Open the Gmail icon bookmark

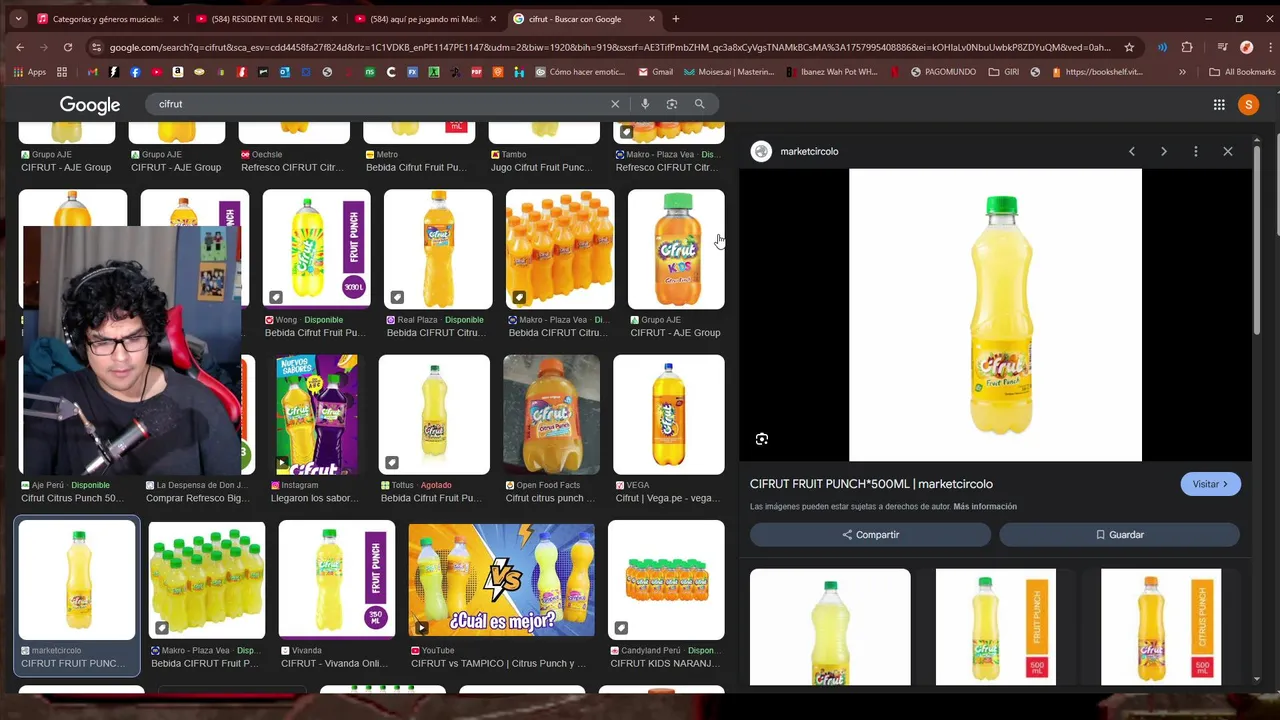coord(92,72)
